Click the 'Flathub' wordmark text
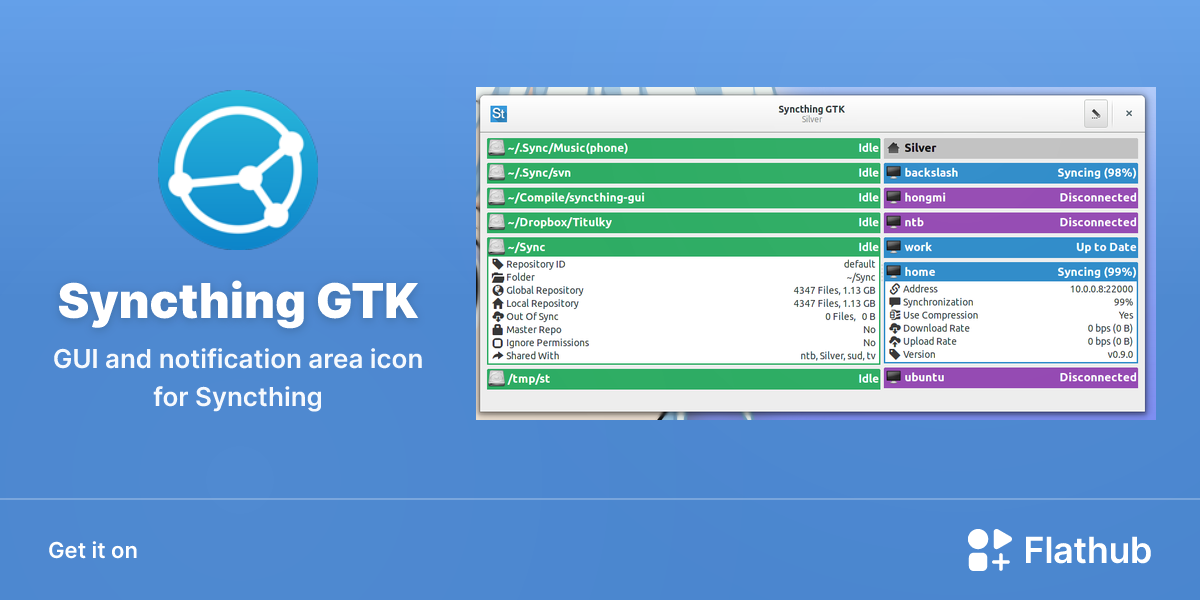 (x=1088, y=550)
